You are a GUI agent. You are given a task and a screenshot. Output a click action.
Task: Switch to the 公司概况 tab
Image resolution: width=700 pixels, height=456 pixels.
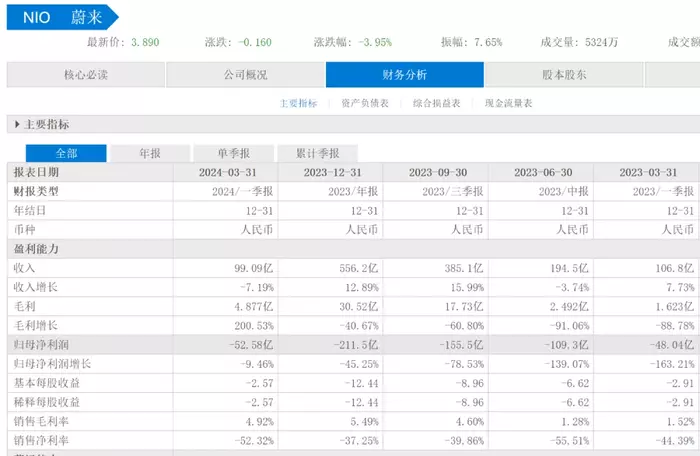coord(245,75)
